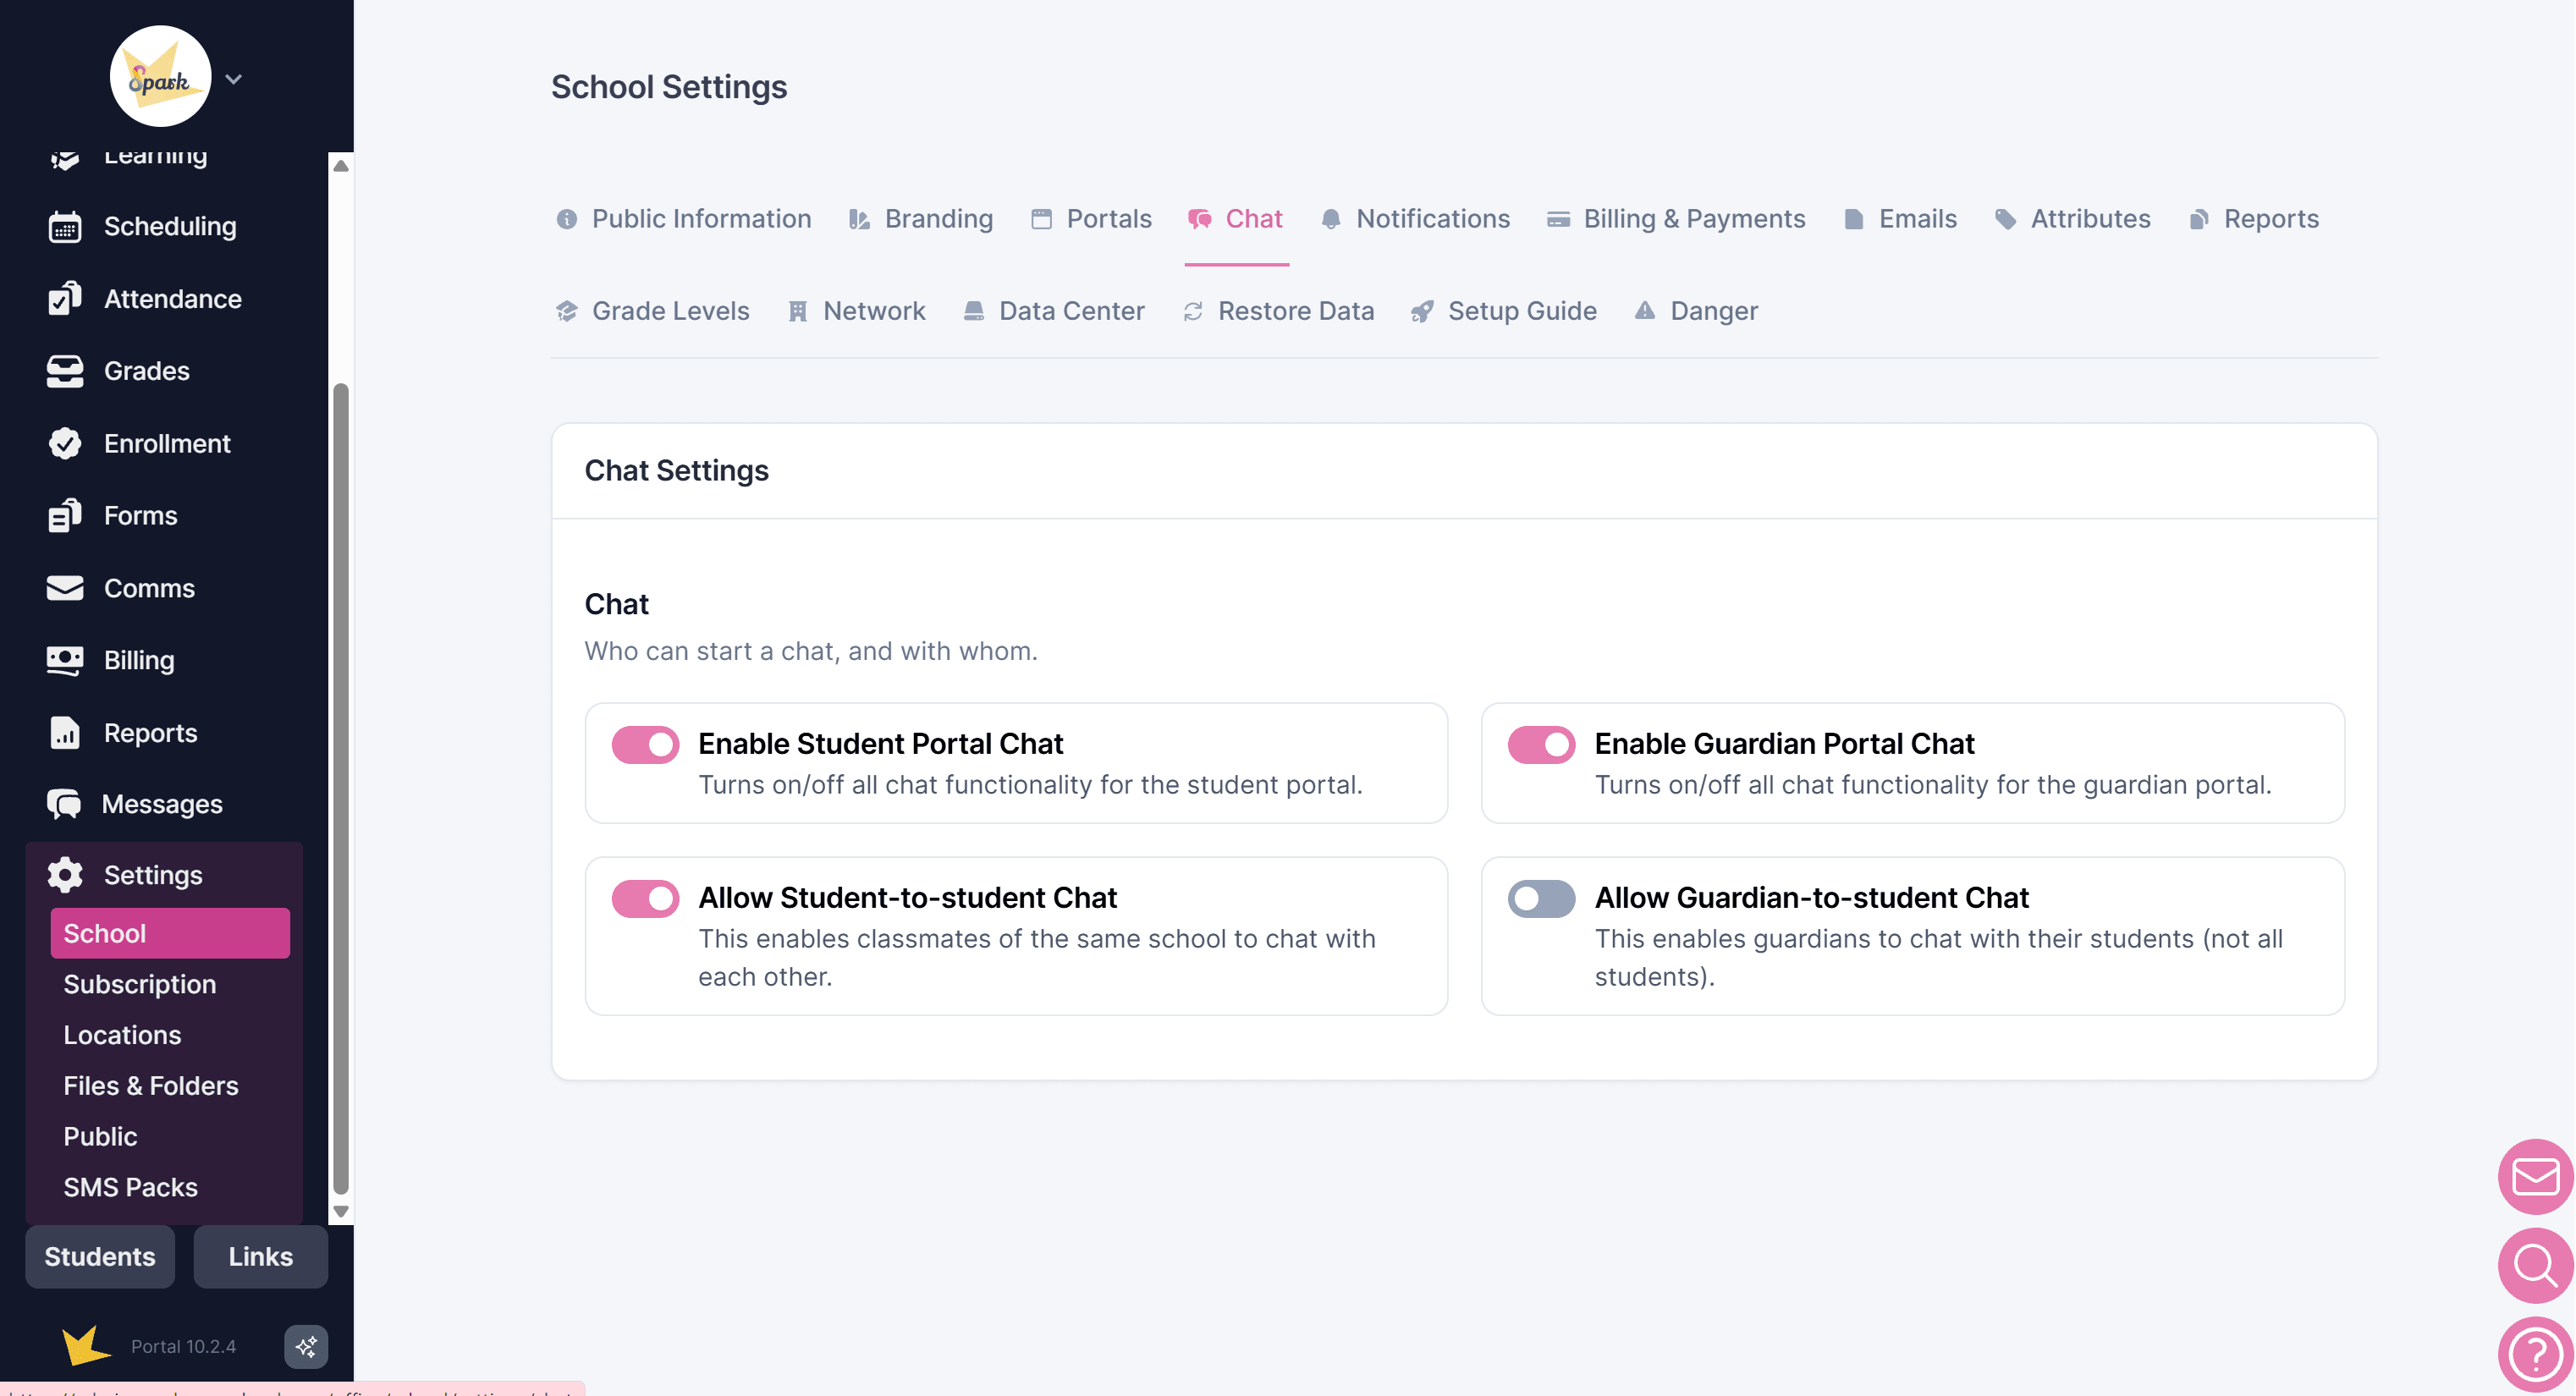The height and width of the screenshot is (1396, 2576).
Task: Enable Allow Guardian-to-student Chat switch
Action: 1541,899
